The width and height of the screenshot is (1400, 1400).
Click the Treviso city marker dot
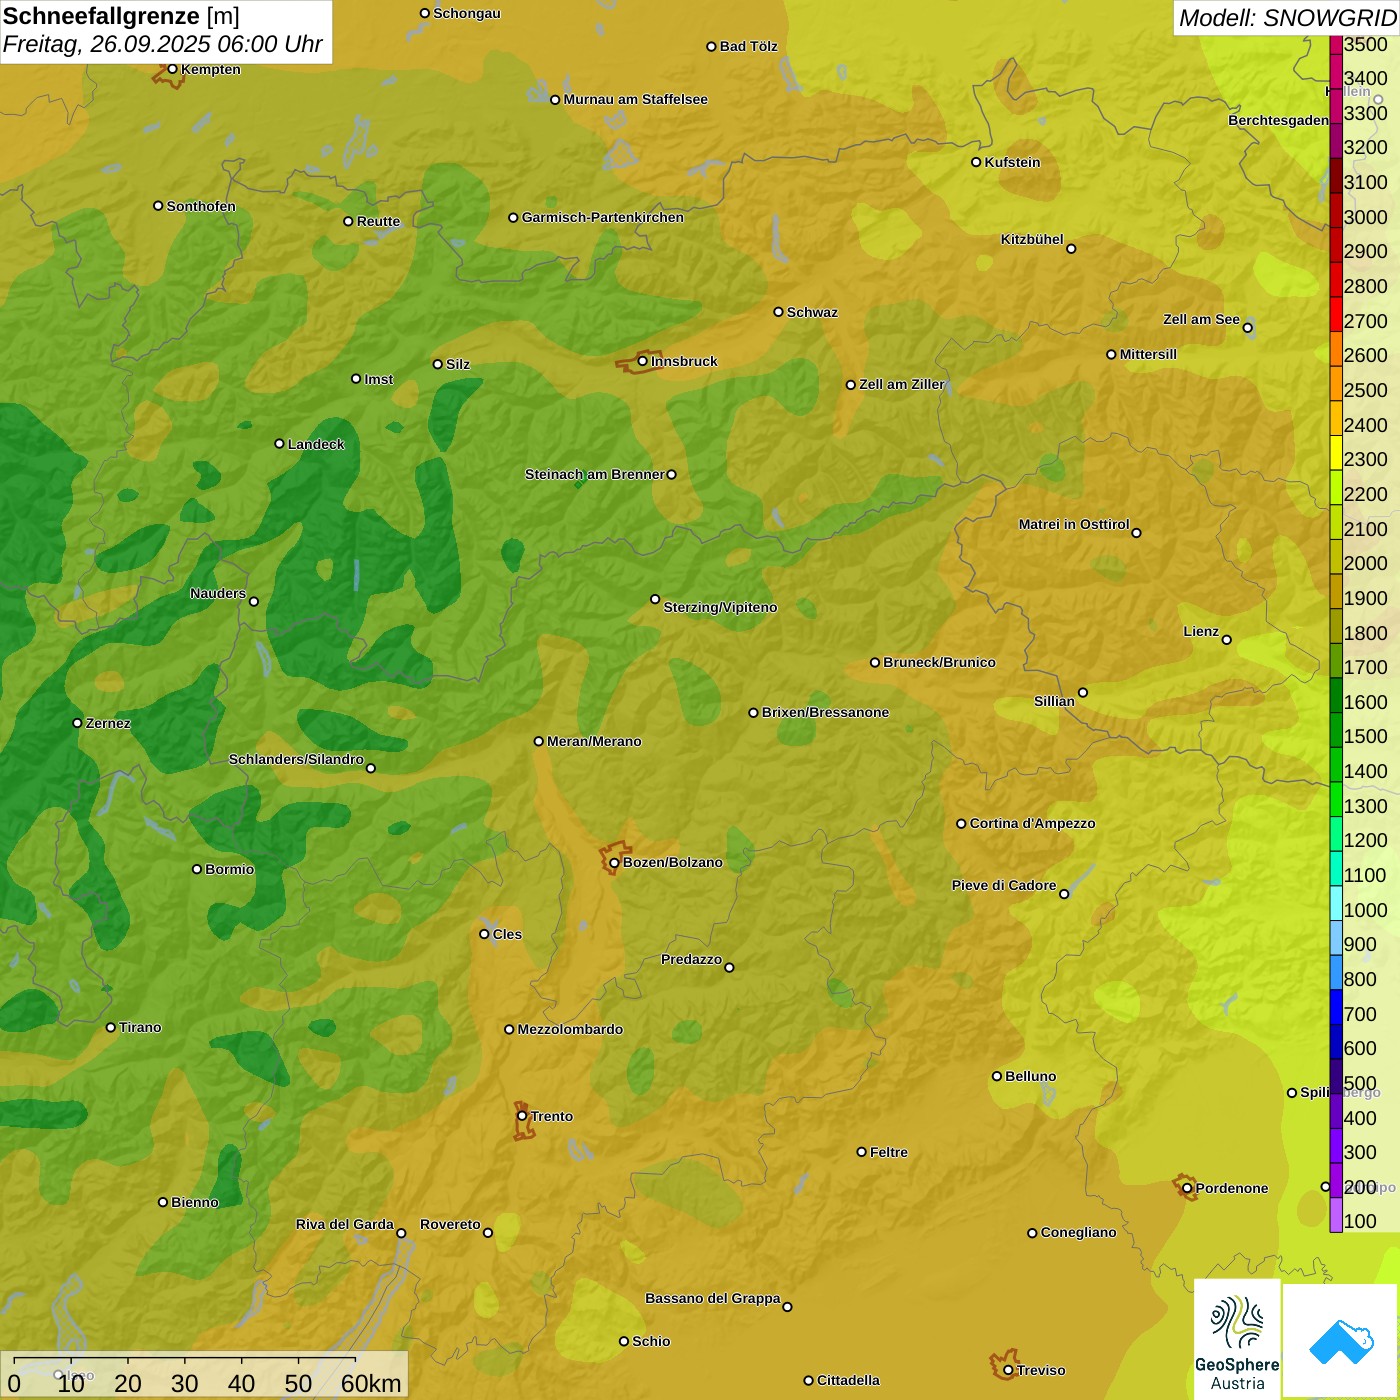point(1008,1371)
